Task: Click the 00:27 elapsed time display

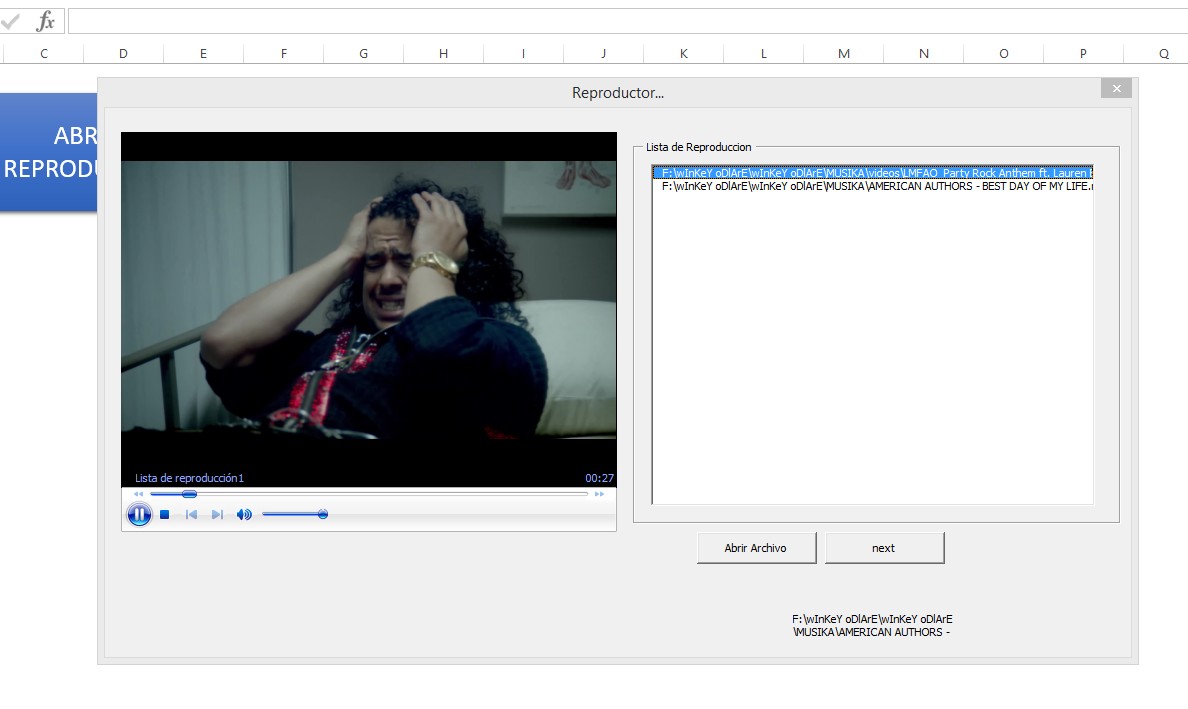Action: [599, 478]
